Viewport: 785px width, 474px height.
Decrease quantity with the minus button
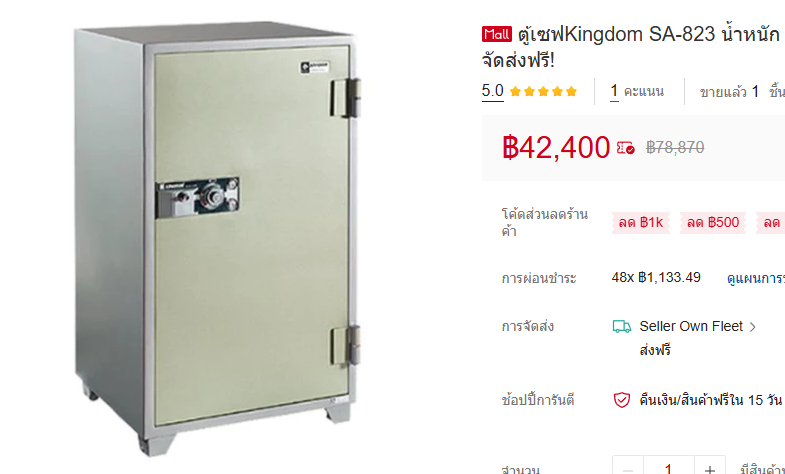[x=628, y=467]
